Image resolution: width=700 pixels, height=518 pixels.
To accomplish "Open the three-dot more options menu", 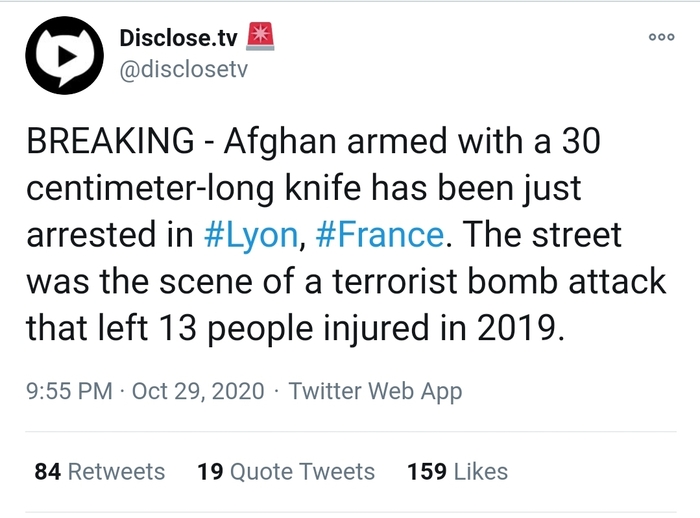I will pos(662,37).
